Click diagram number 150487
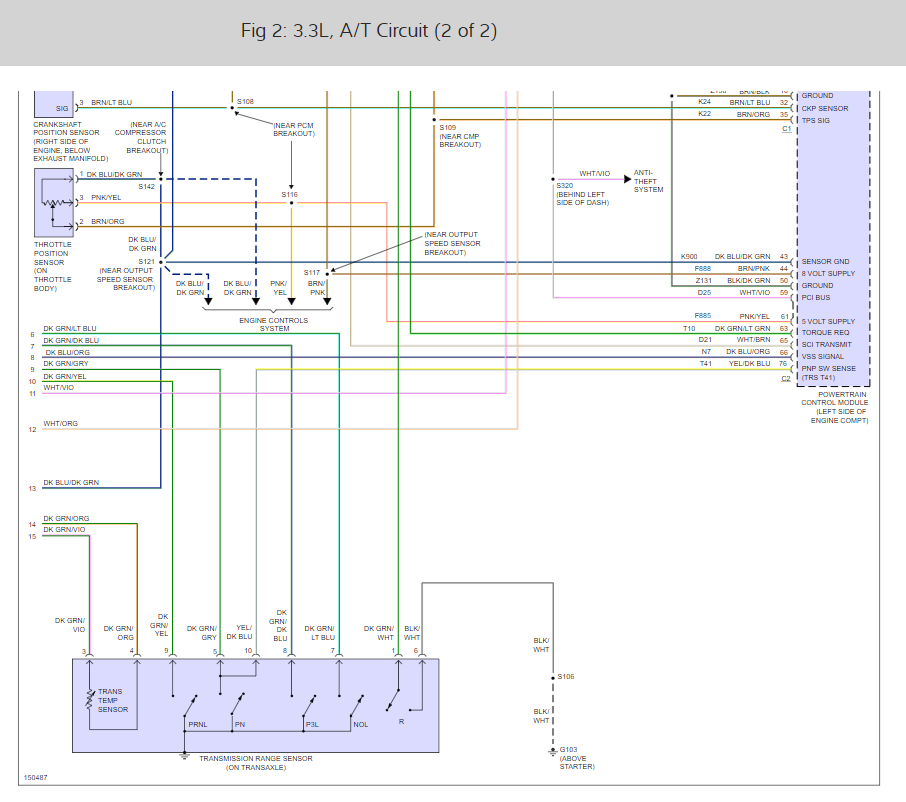Image resolution: width=906 pixels, height=802 pixels. pyautogui.click(x=37, y=777)
